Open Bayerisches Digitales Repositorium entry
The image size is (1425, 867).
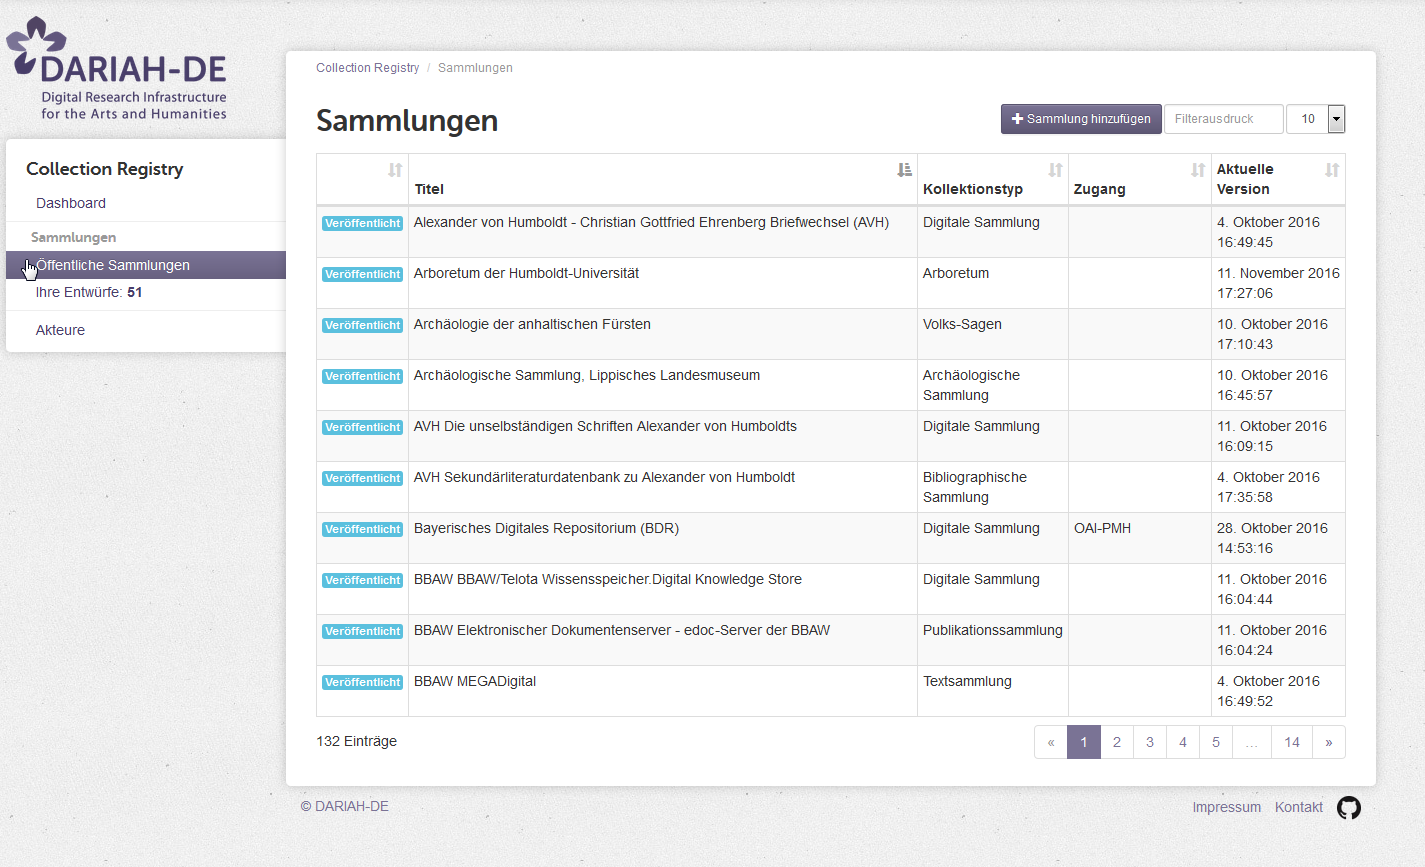[x=546, y=528]
